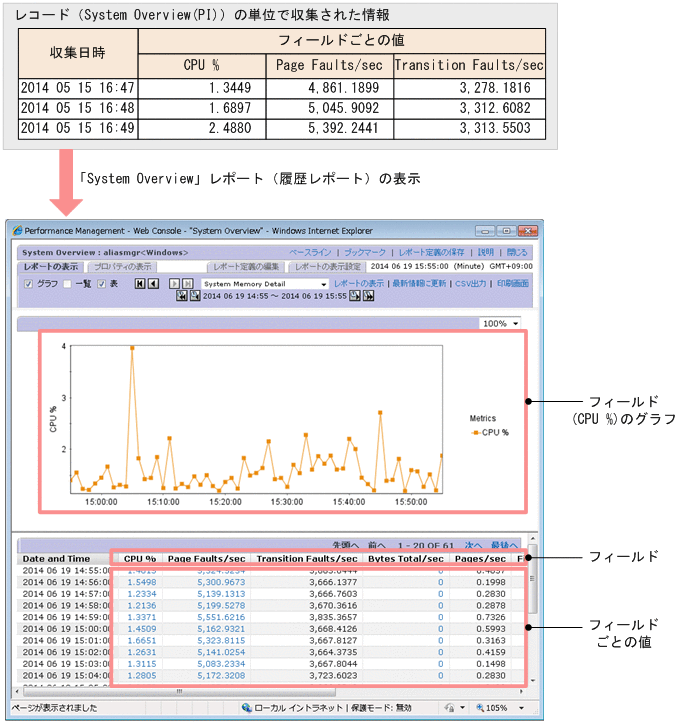
Task: Click Pages/sec value 0.7326
Action: (491, 617)
